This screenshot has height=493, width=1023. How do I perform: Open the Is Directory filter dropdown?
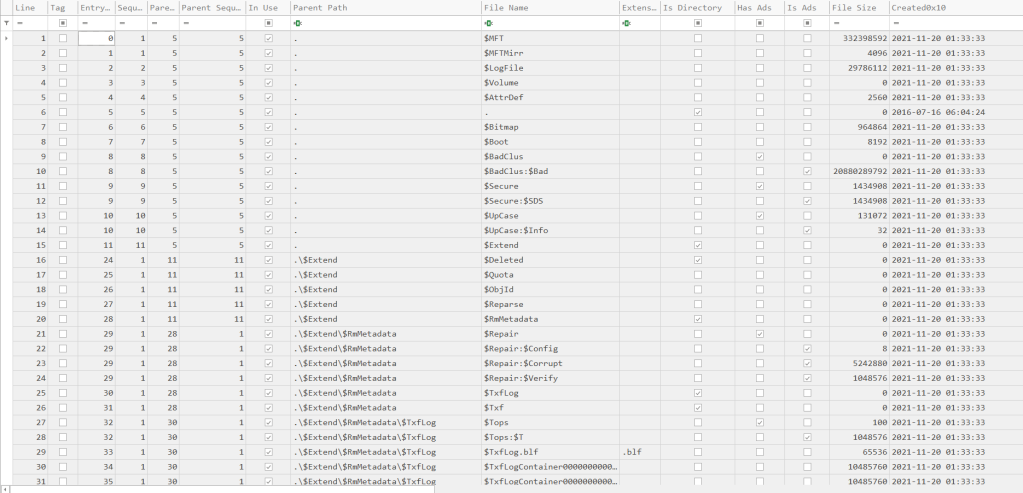(697, 23)
